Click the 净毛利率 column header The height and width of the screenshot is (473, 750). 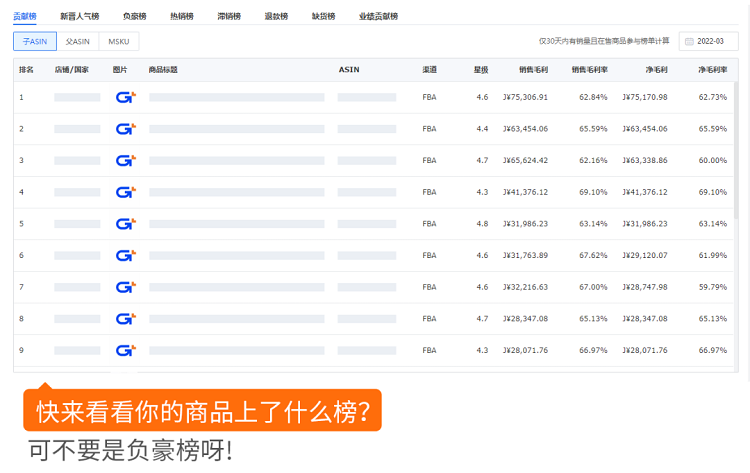click(x=712, y=70)
